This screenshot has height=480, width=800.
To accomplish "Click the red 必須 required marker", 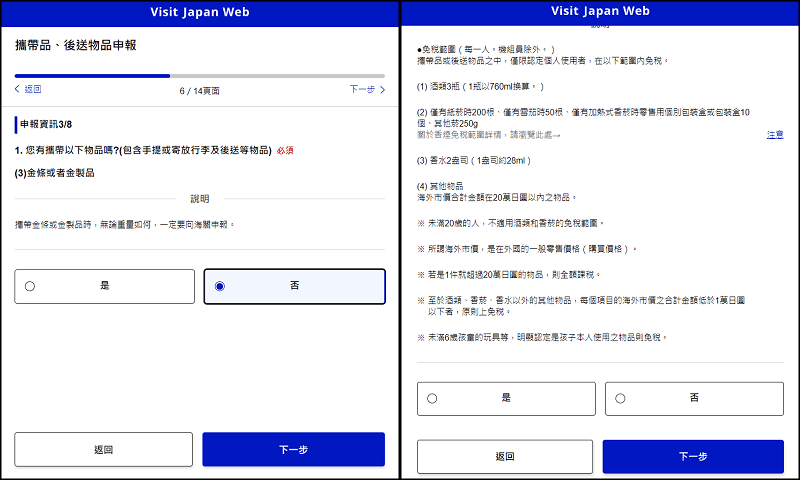I will tap(285, 150).
